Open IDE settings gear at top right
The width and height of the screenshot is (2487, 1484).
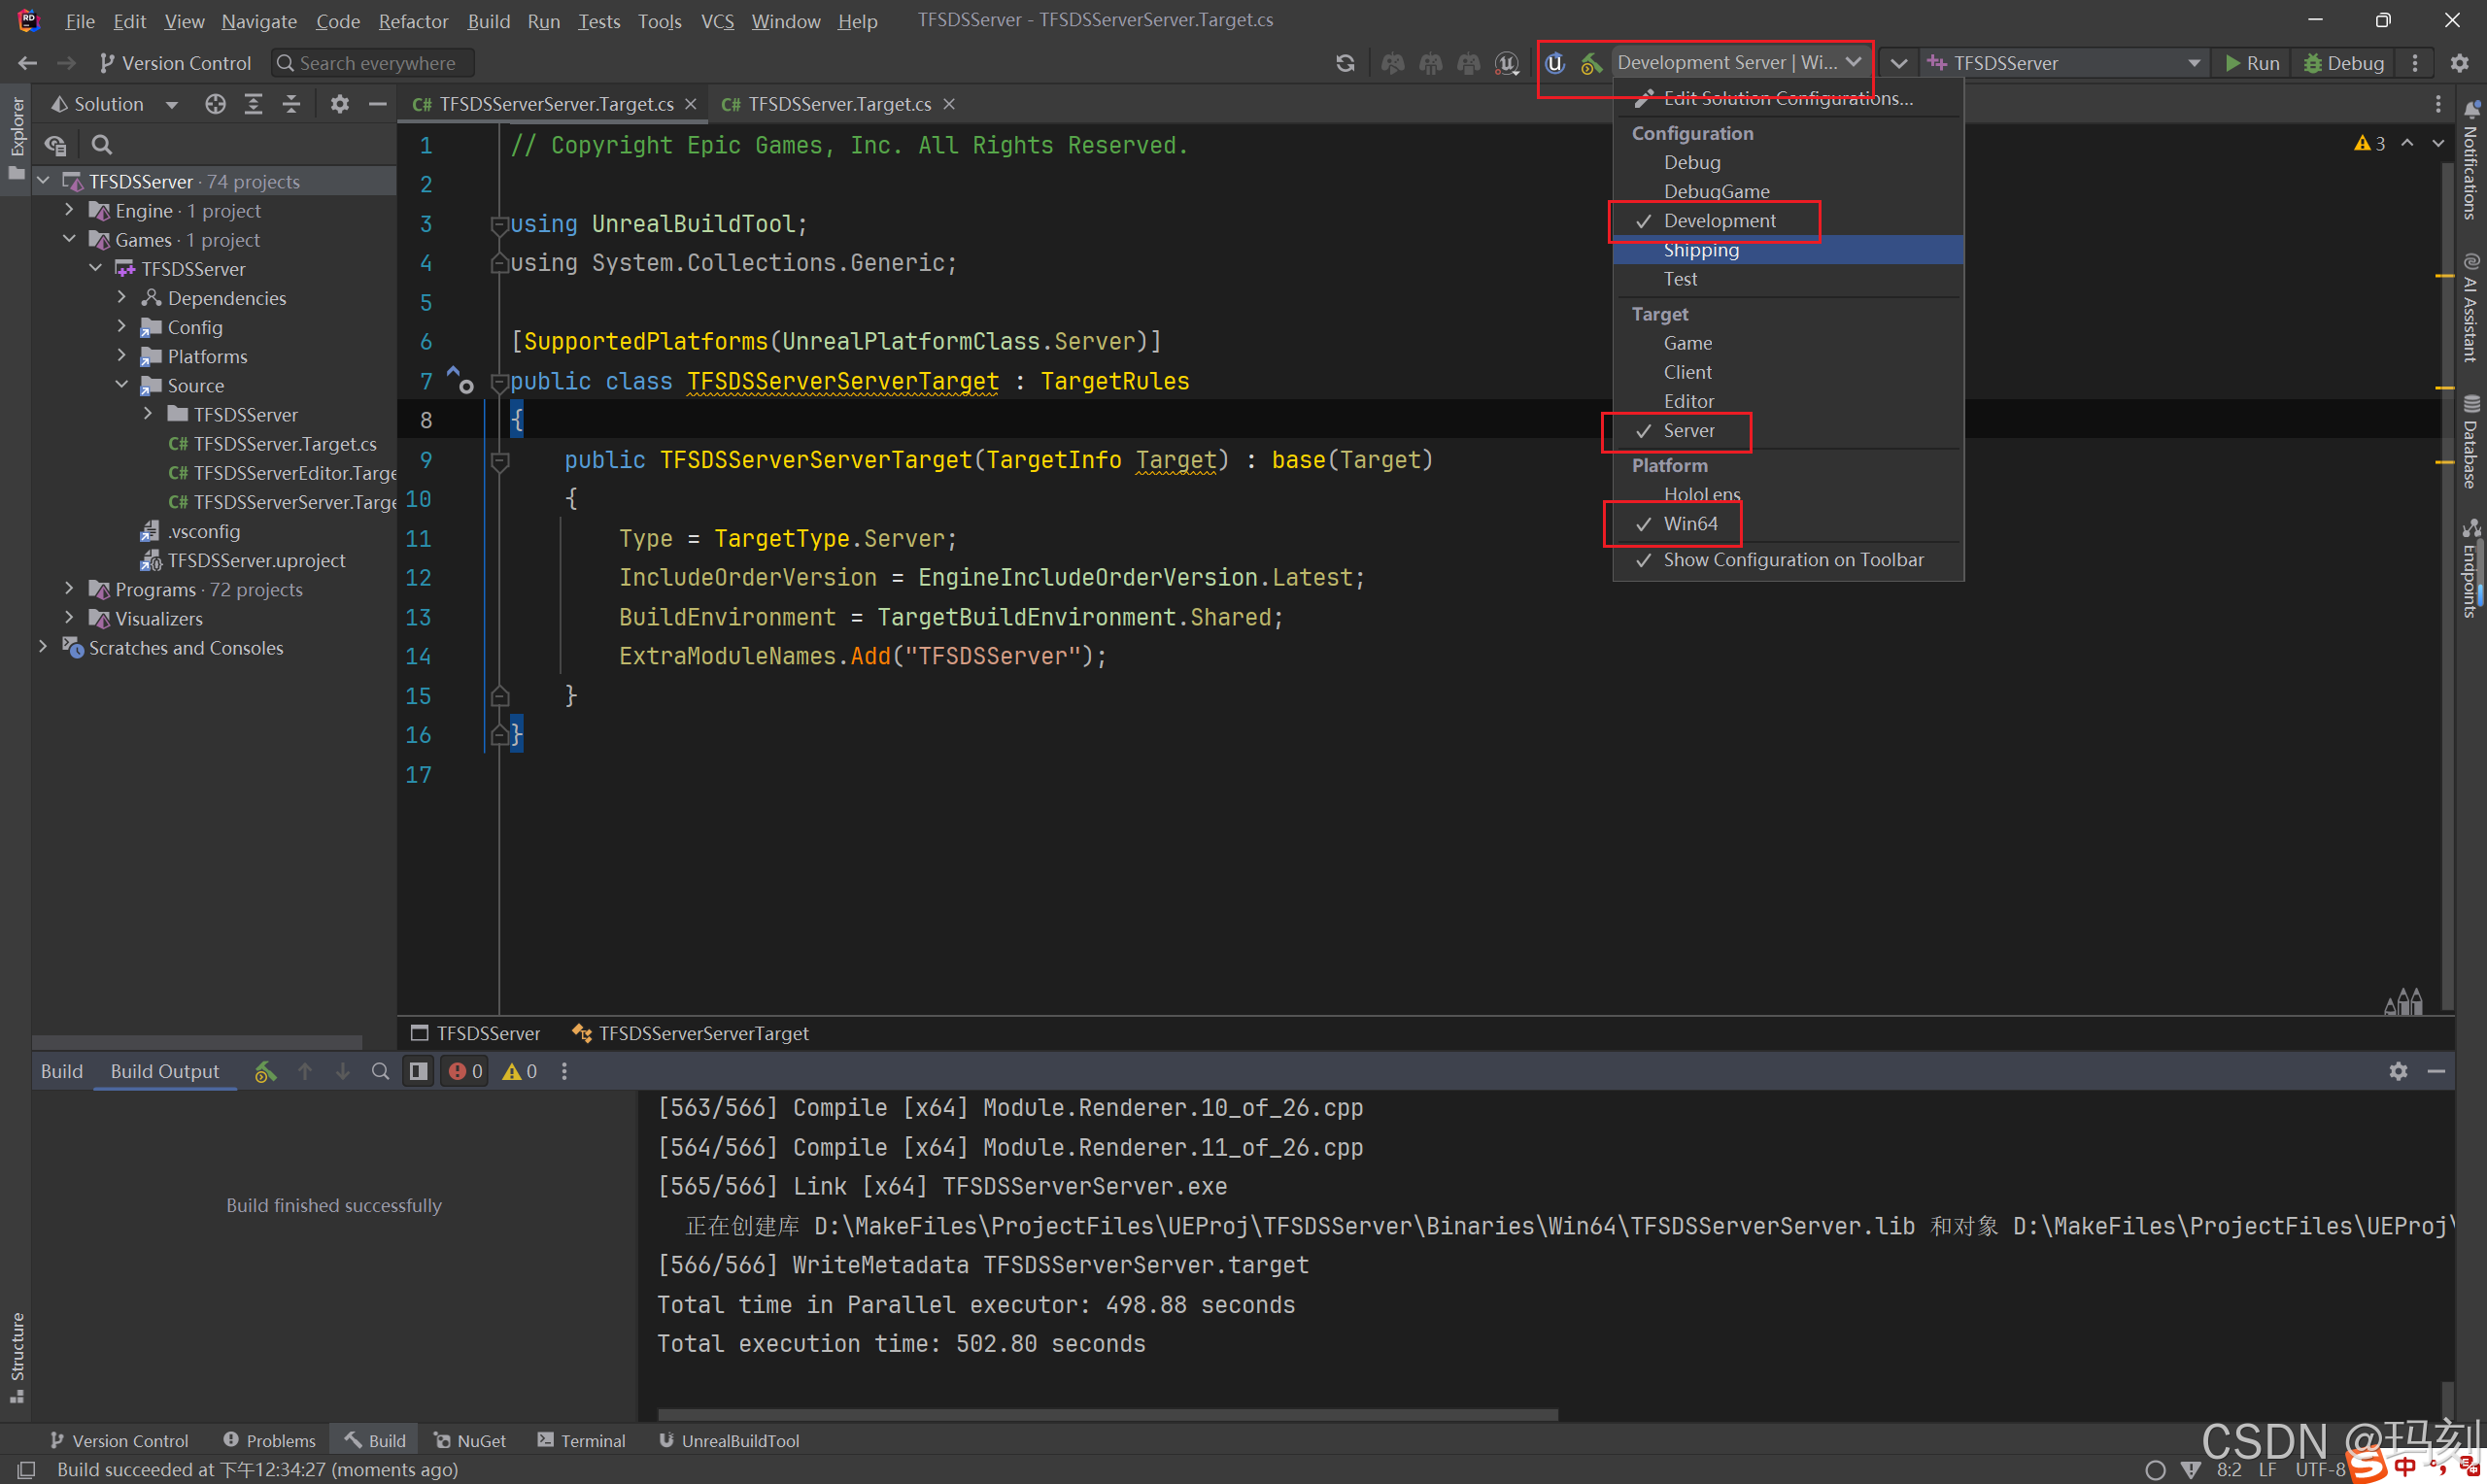[2459, 63]
